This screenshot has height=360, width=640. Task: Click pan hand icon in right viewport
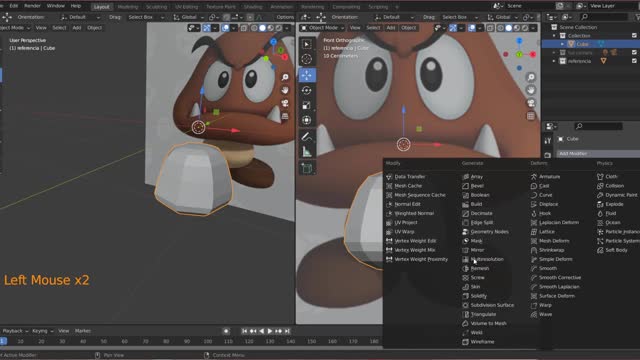pyautogui.click(x=531, y=90)
